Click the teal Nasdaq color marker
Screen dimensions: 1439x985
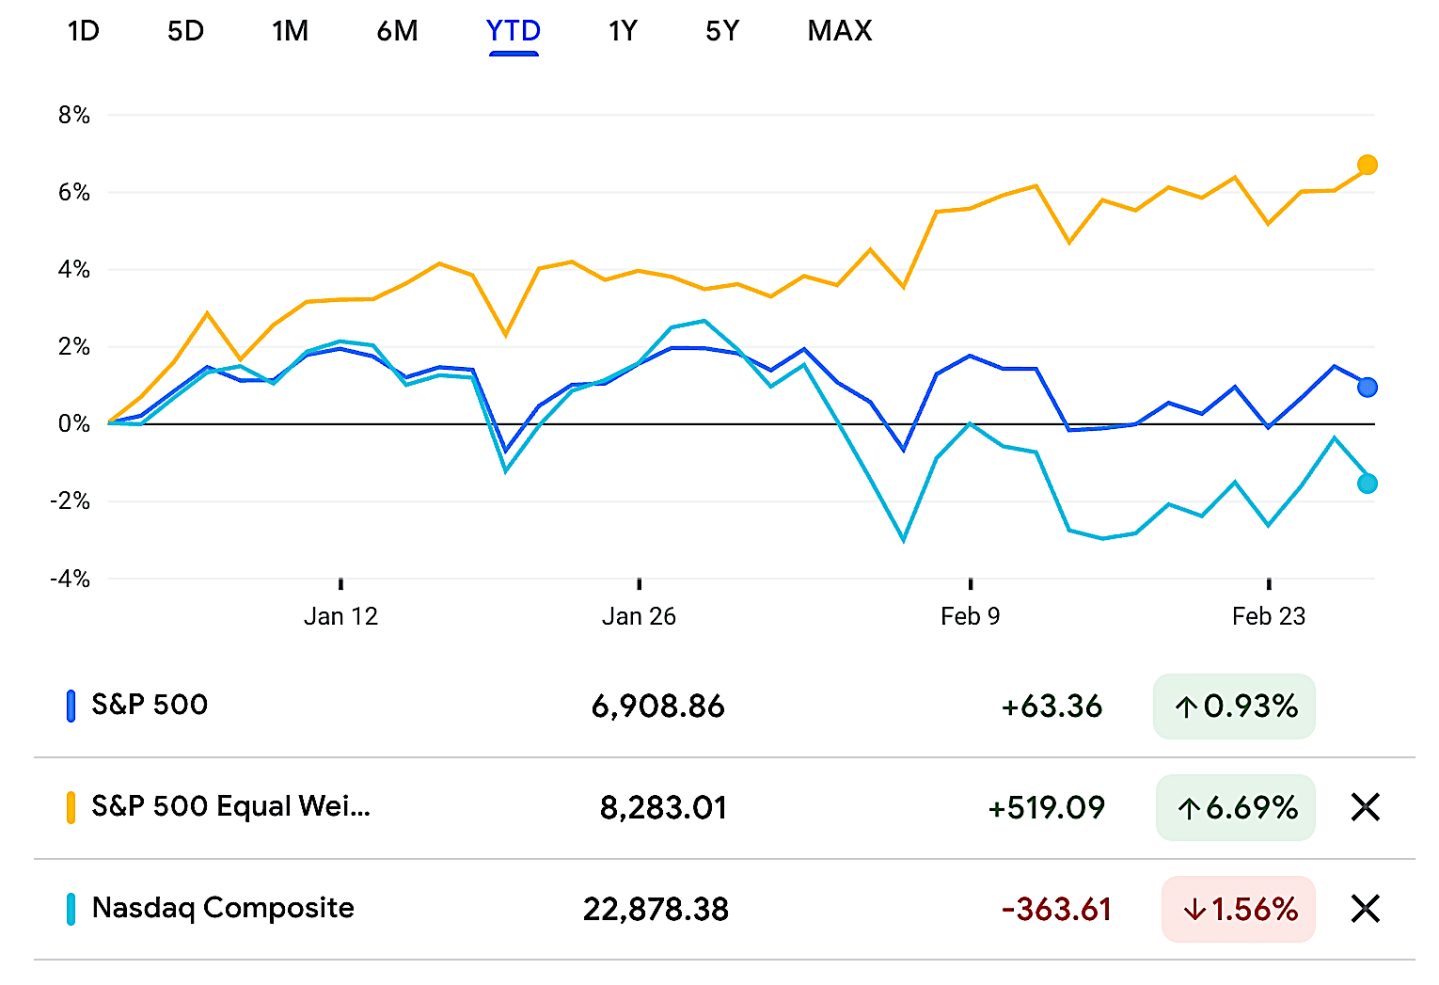click(71, 909)
